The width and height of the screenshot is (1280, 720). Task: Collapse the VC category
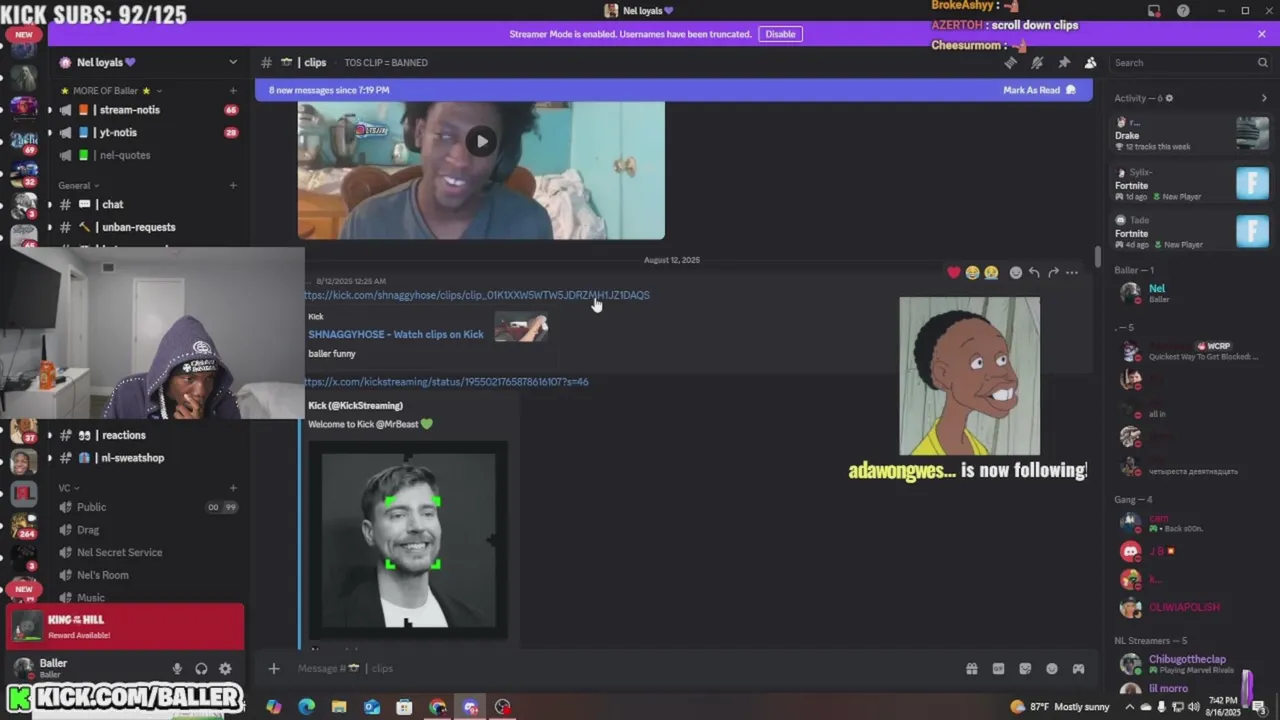click(68, 488)
